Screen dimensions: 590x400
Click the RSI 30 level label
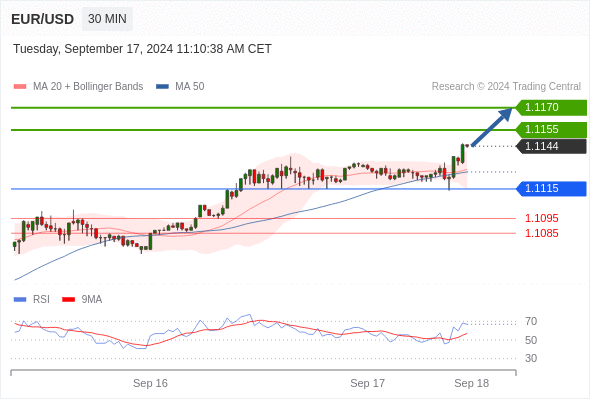coord(531,358)
